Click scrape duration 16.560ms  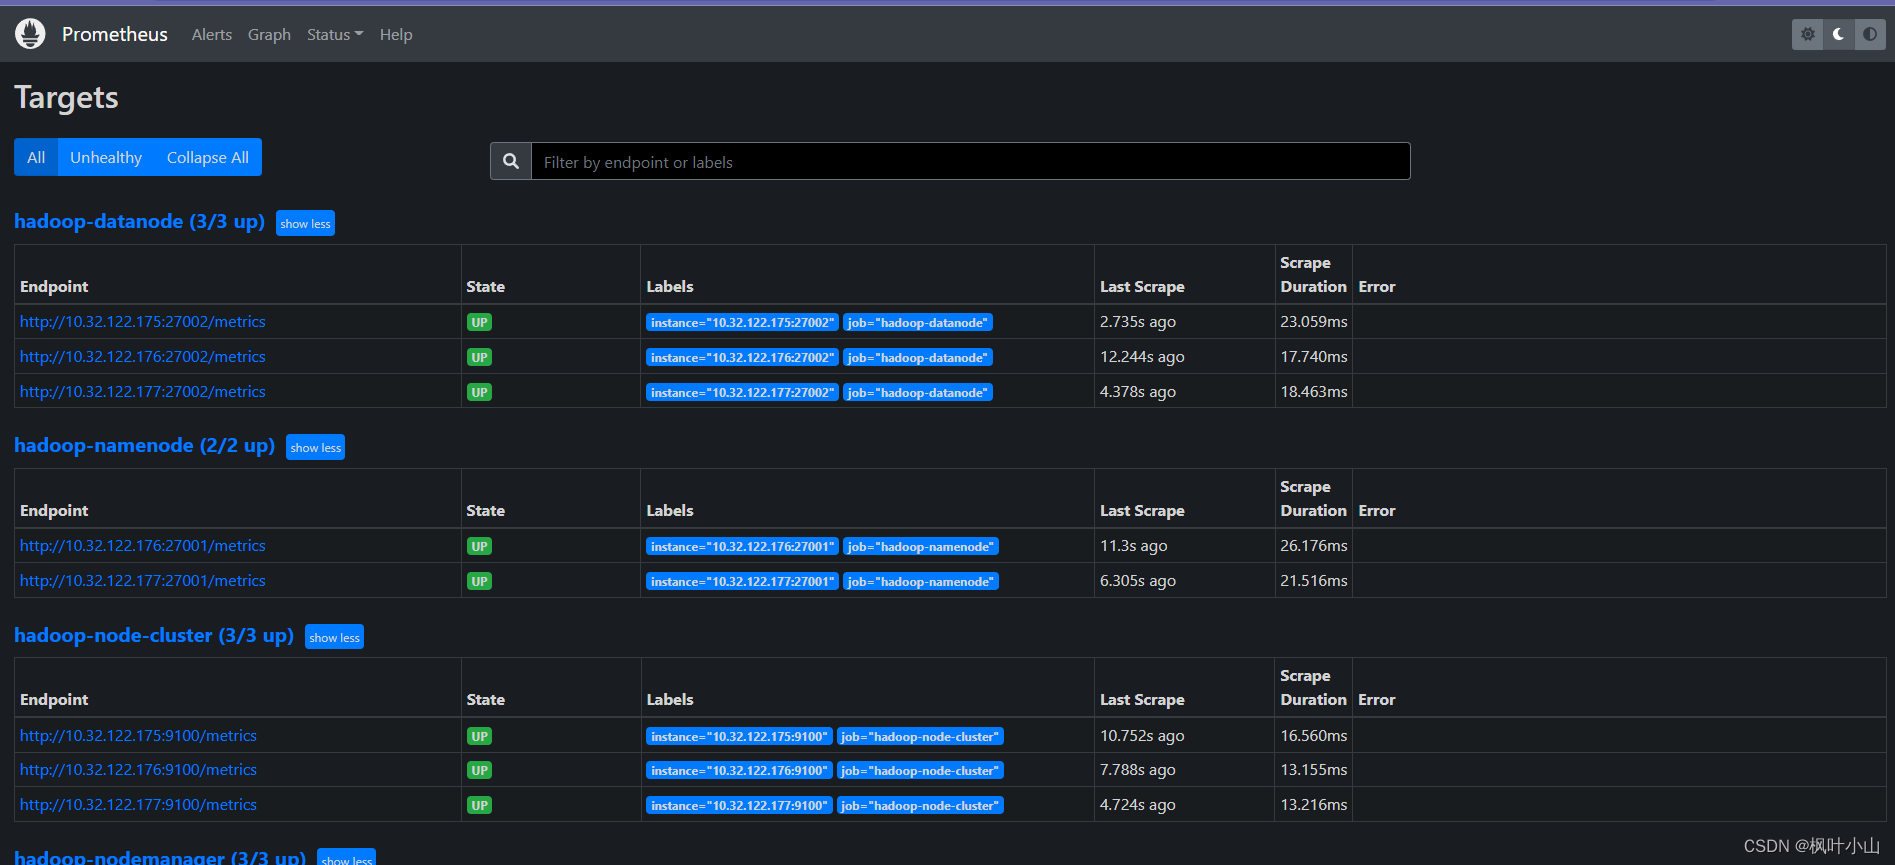[1314, 736]
